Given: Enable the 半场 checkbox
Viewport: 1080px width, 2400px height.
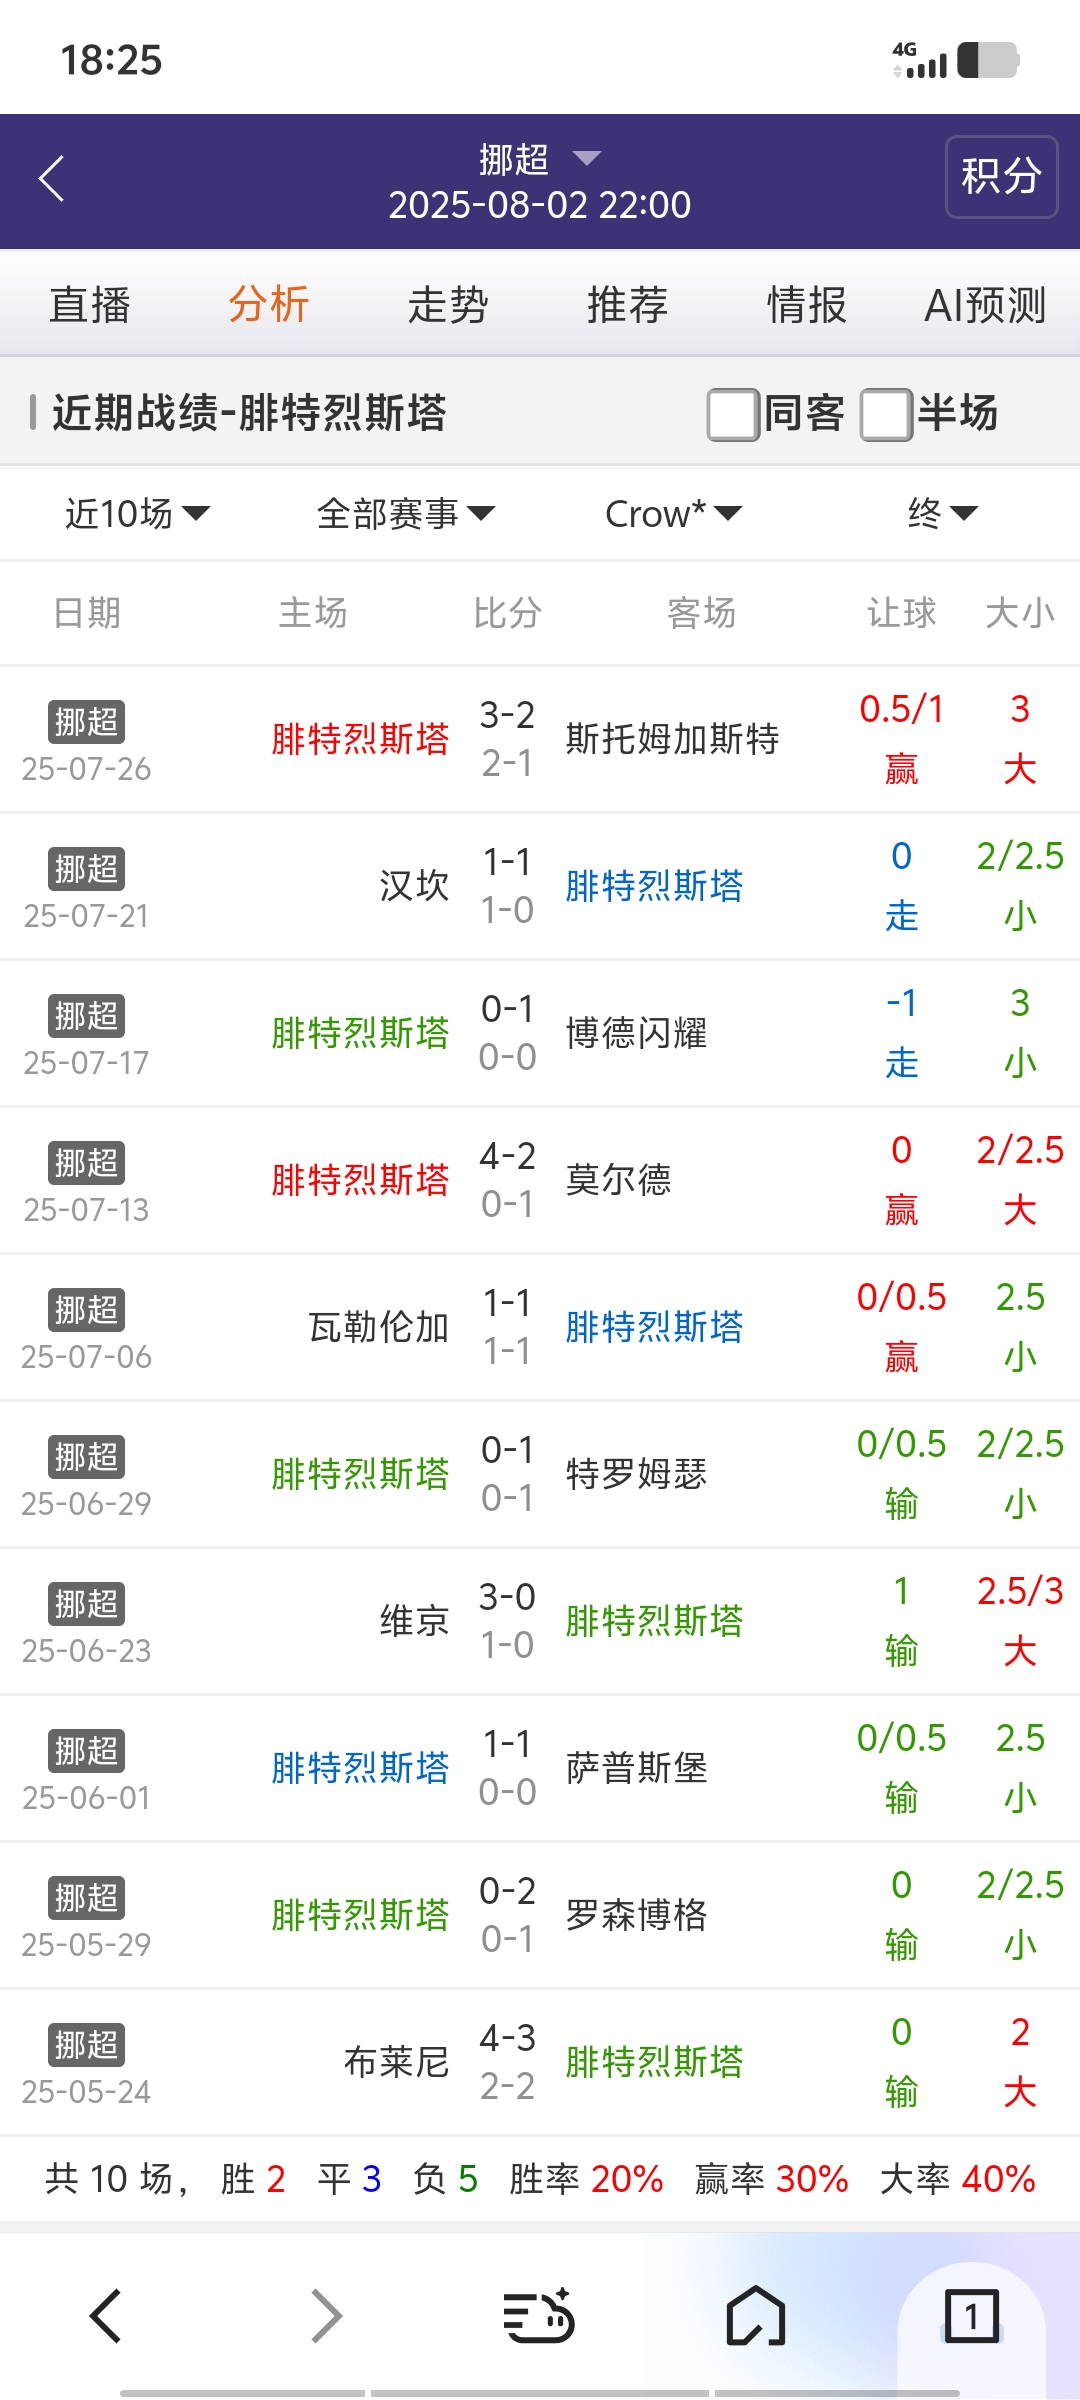Looking at the screenshot, I should coord(886,414).
